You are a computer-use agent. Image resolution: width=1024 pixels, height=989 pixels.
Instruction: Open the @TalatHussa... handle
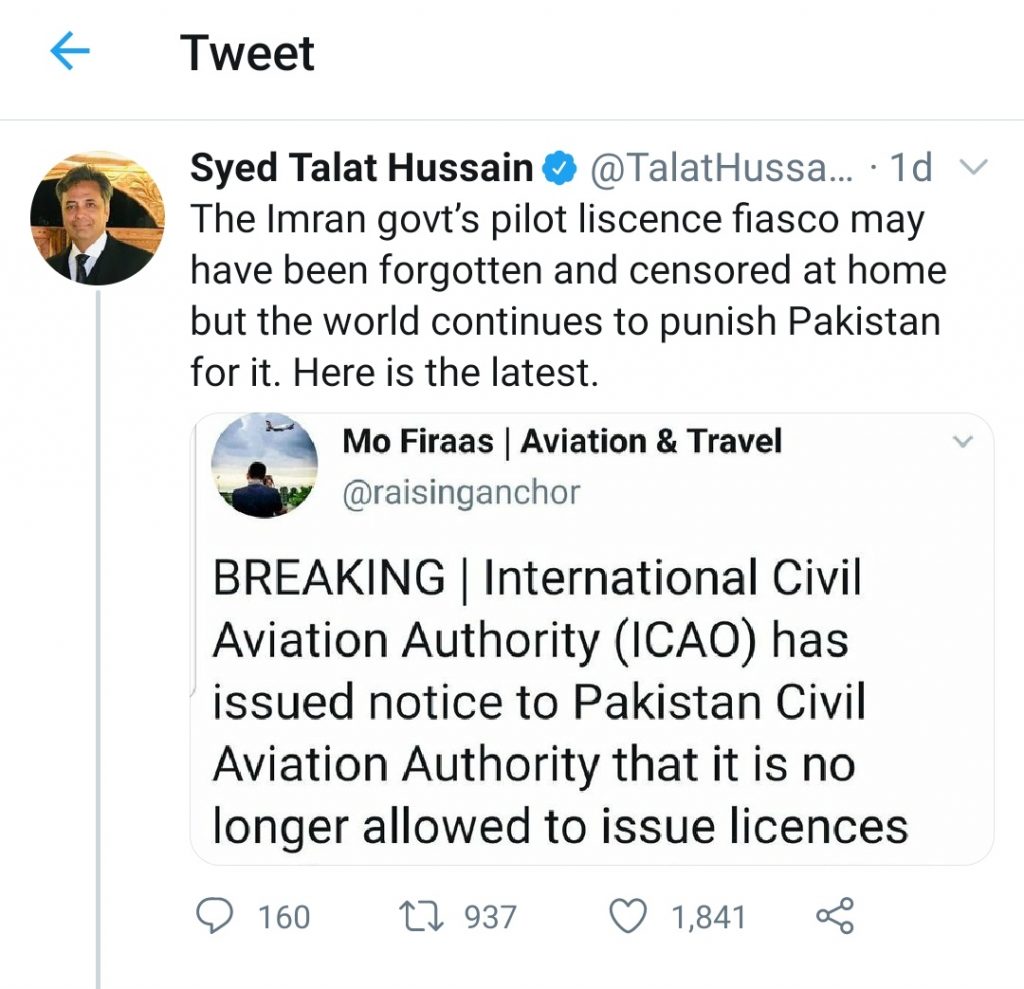[x=720, y=169]
